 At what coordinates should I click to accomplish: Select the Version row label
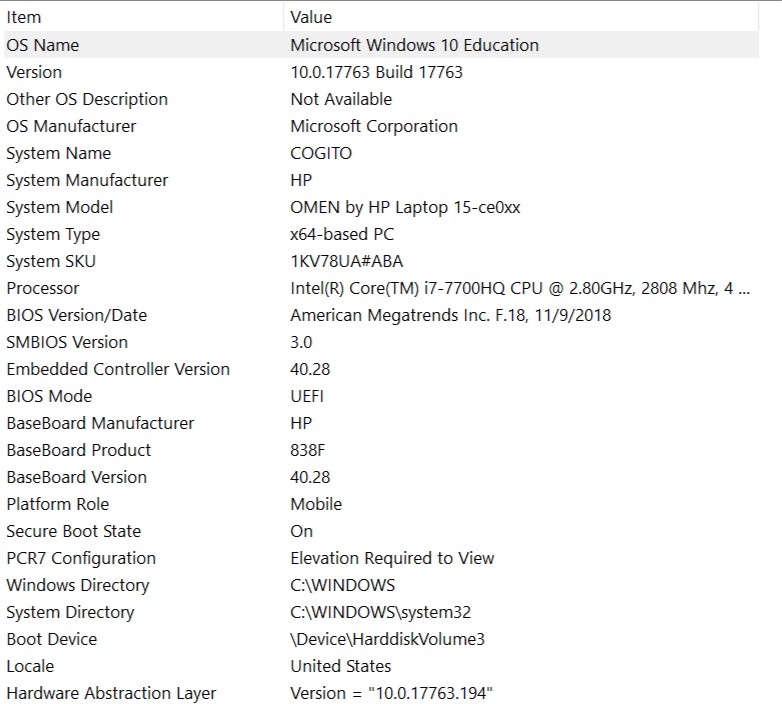point(34,72)
